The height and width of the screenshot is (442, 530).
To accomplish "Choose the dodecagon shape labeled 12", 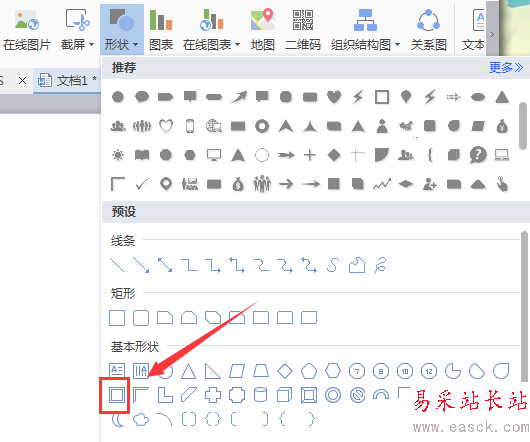I will 429,371.
